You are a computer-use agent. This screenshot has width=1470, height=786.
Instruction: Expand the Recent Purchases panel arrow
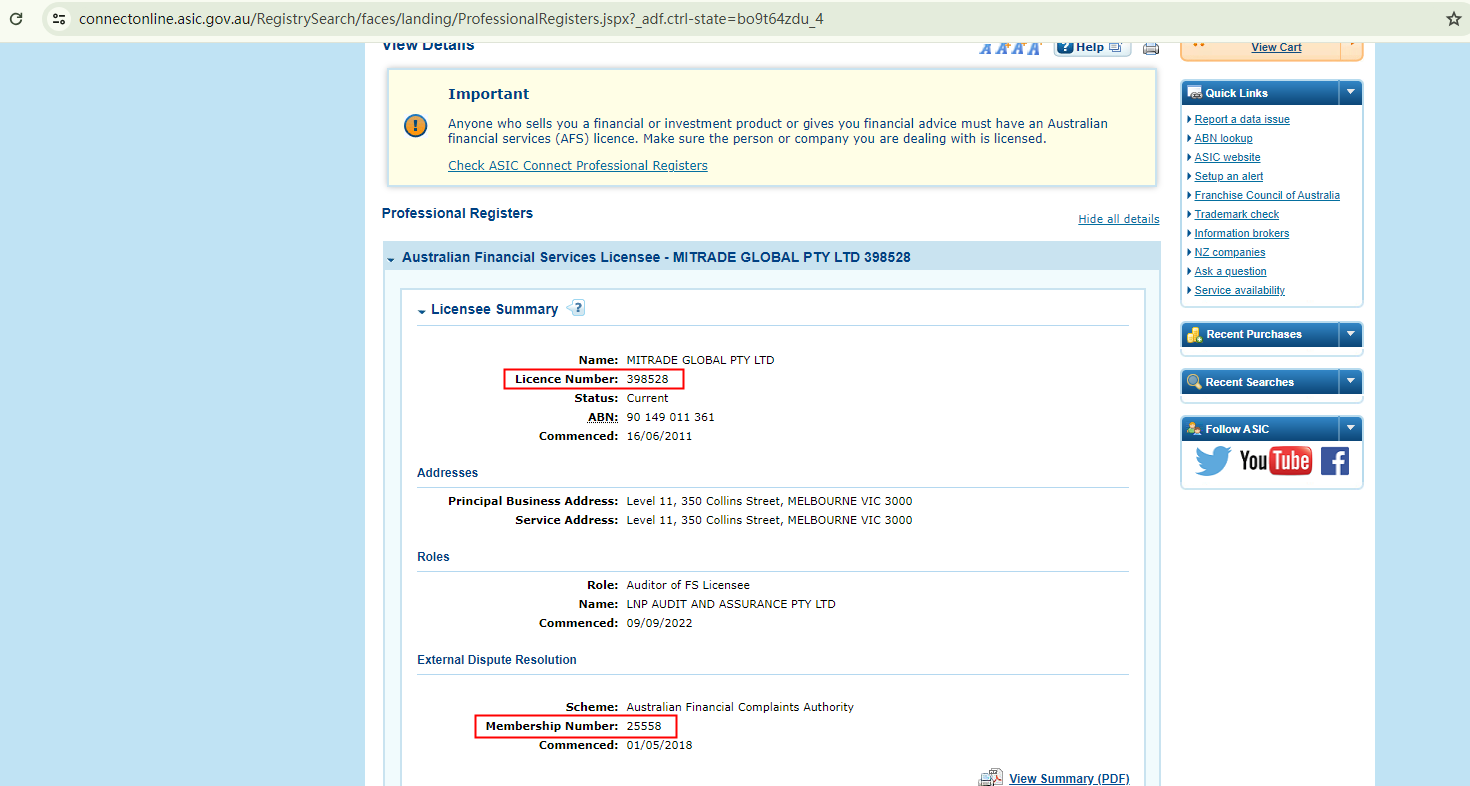coord(1351,334)
